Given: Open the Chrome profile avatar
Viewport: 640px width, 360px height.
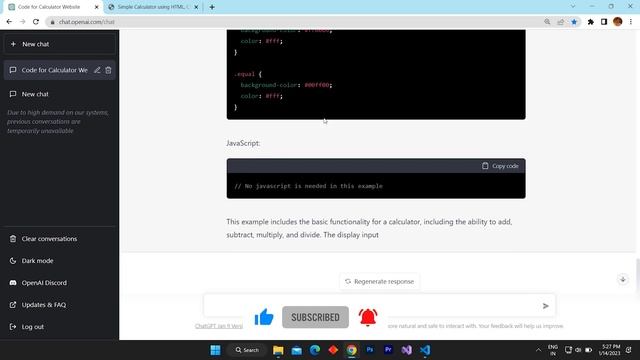Looking at the screenshot, I should click(x=618, y=22).
